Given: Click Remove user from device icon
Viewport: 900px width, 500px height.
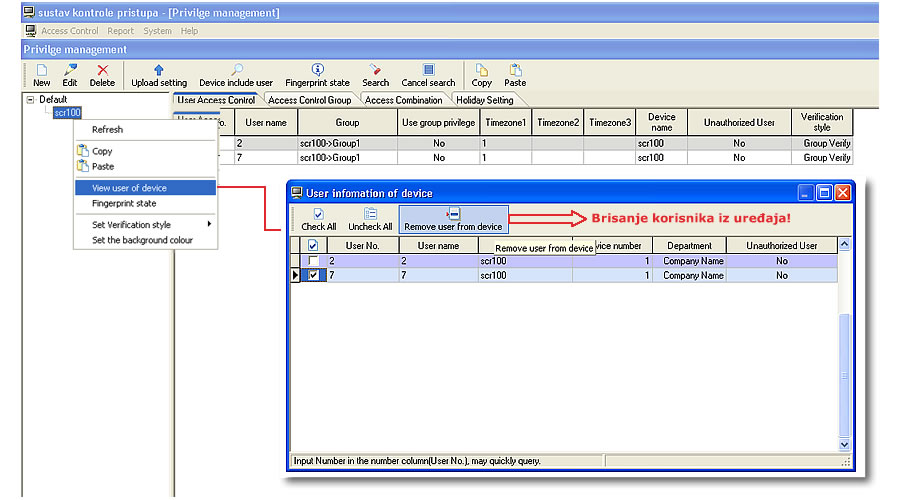Looking at the screenshot, I should pyautogui.click(x=453, y=214).
